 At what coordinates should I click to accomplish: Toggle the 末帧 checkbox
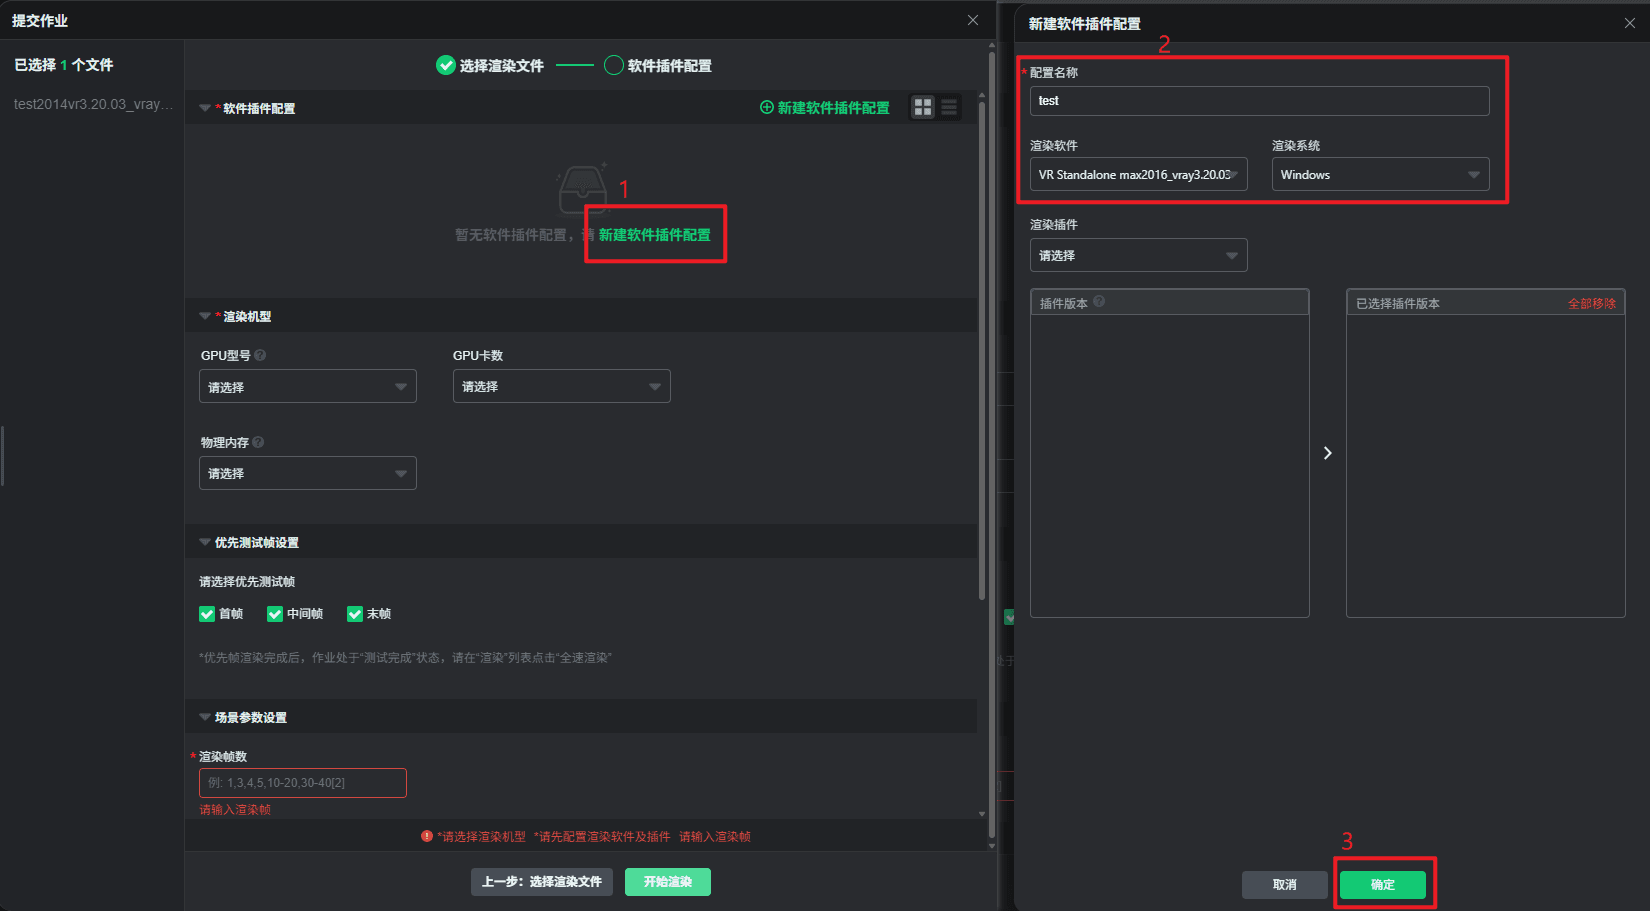pos(355,614)
